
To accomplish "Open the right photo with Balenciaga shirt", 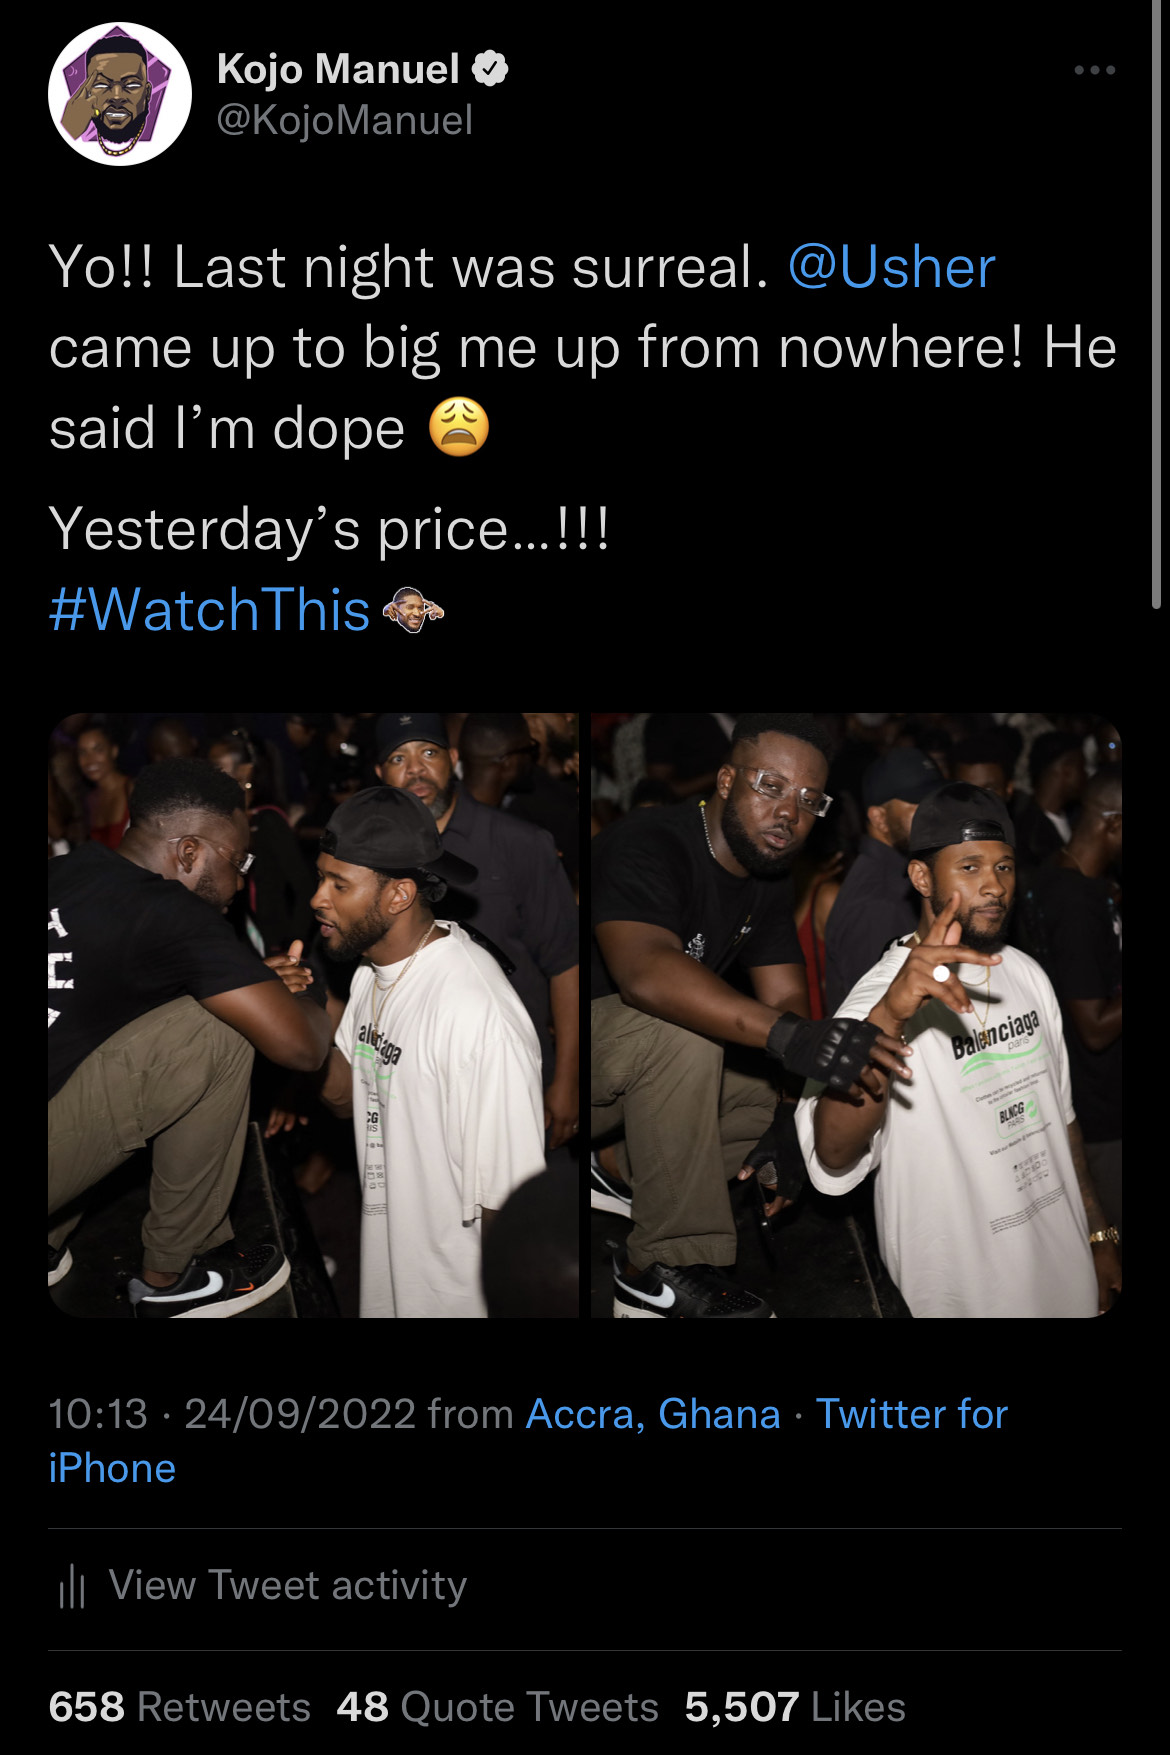I will pos(856,1014).
